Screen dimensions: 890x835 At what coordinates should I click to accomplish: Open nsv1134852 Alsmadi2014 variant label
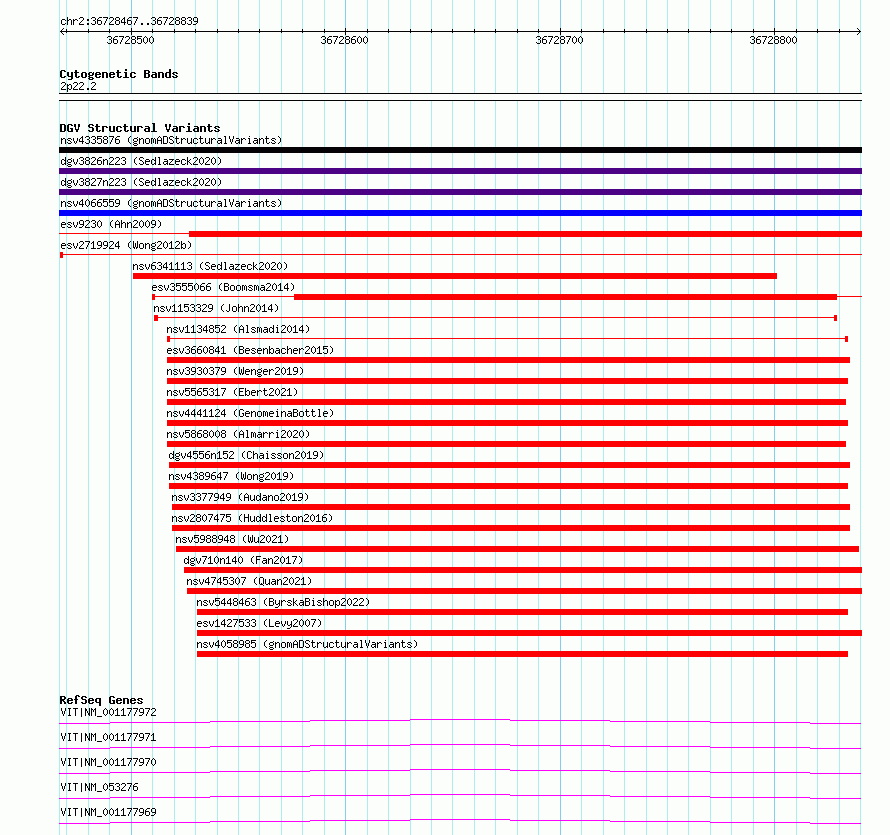click(x=238, y=329)
